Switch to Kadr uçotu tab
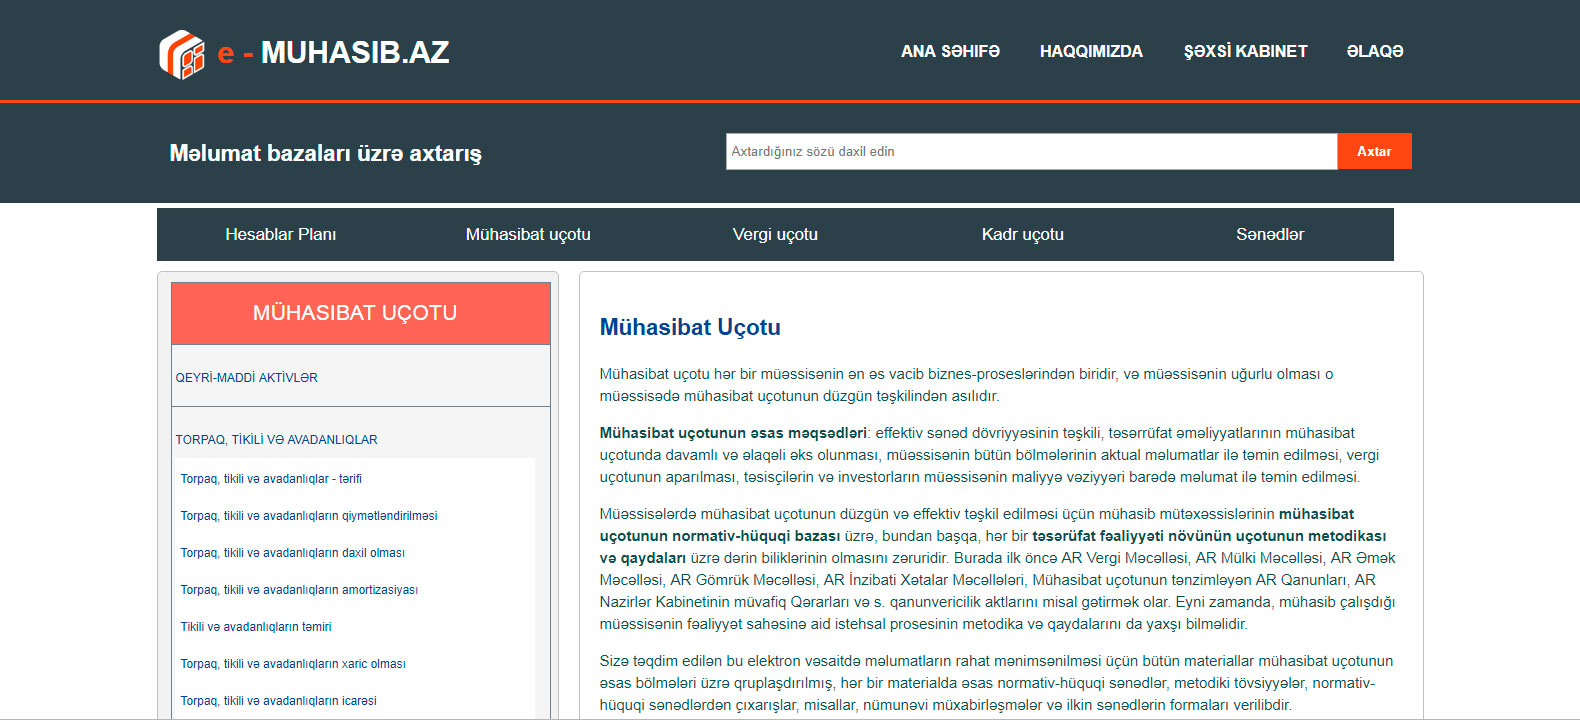Screen dimensions: 1580x723 pyautogui.click(x=1022, y=235)
